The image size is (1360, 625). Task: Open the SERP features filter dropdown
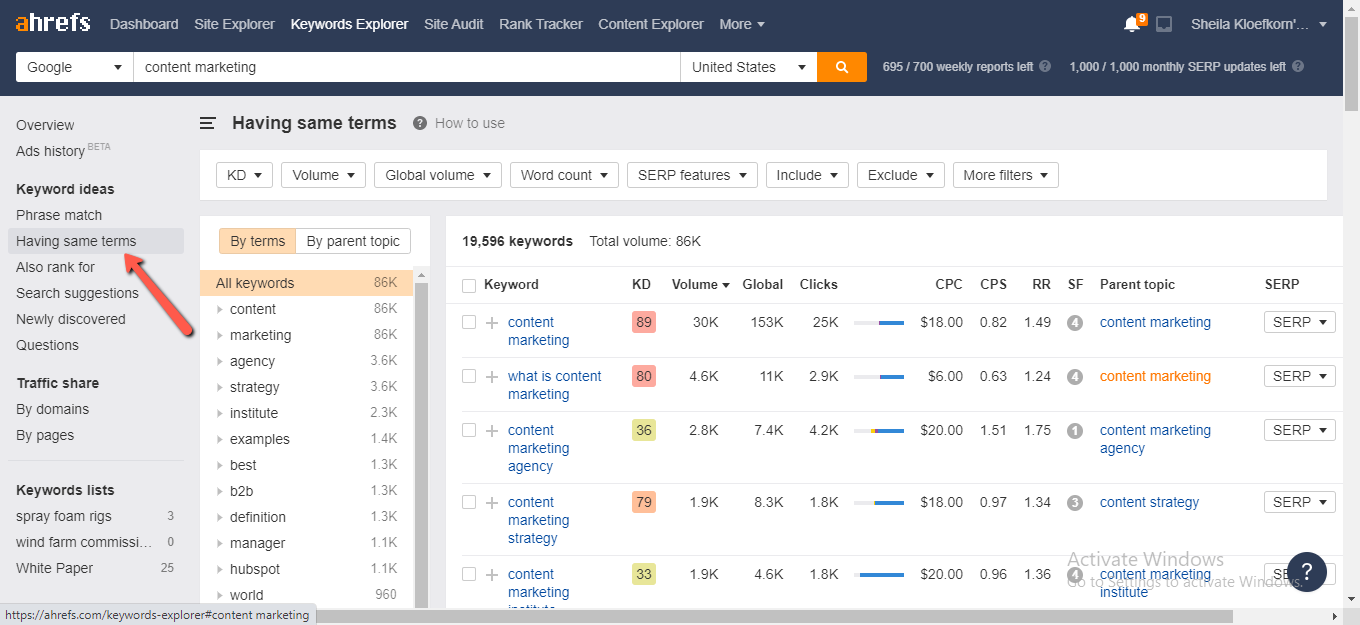pyautogui.click(x=692, y=175)
